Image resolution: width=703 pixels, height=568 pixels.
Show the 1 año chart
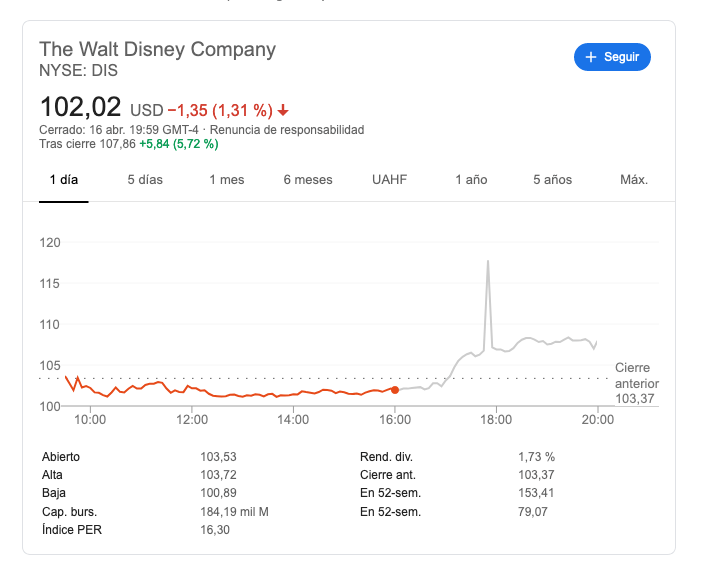click(471, 180)
